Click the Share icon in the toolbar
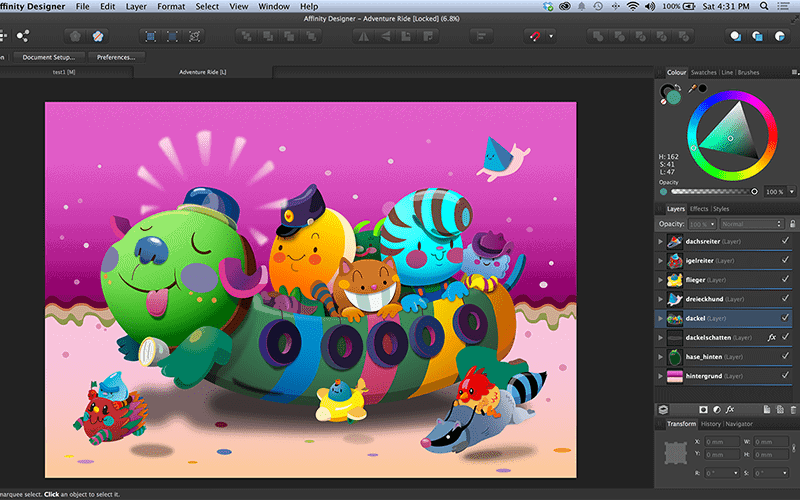The height and width of the screenshot is (500, 800). 22,36
